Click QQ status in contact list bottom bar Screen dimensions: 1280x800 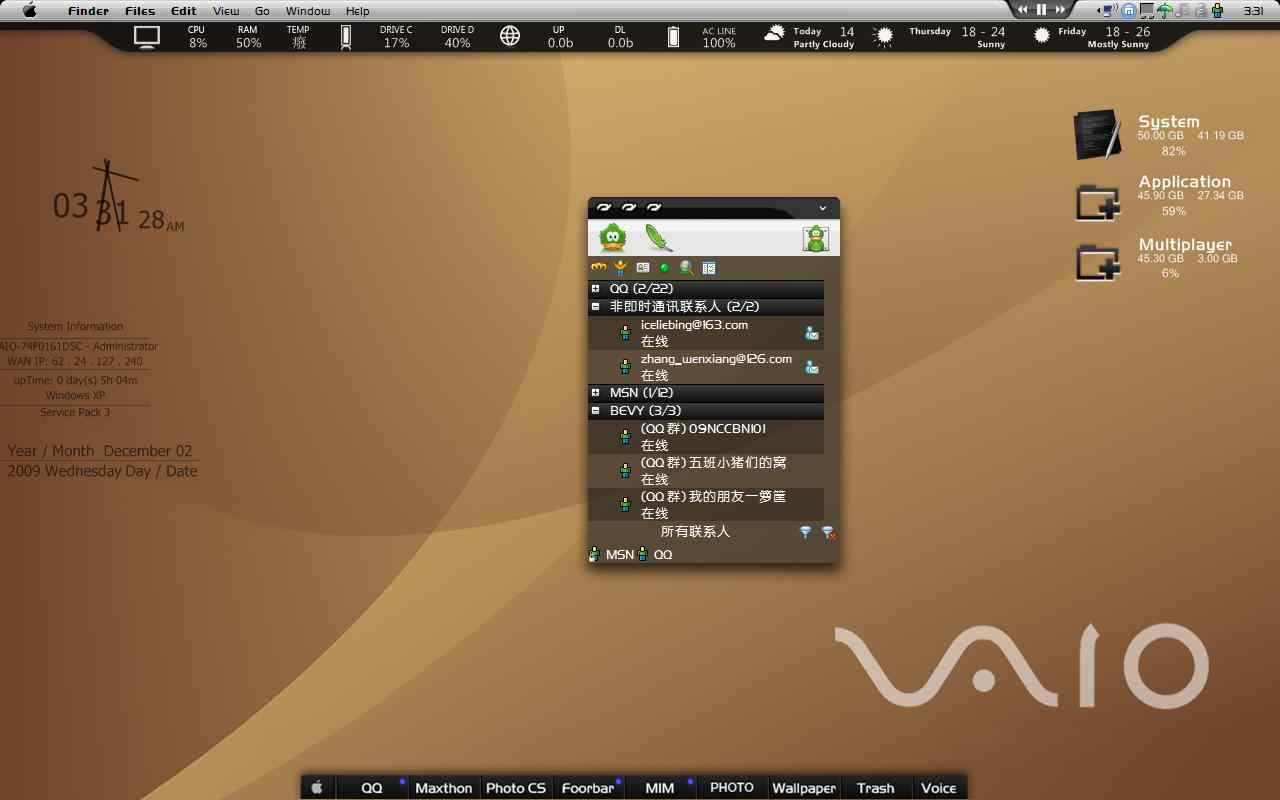click(655, 554)
